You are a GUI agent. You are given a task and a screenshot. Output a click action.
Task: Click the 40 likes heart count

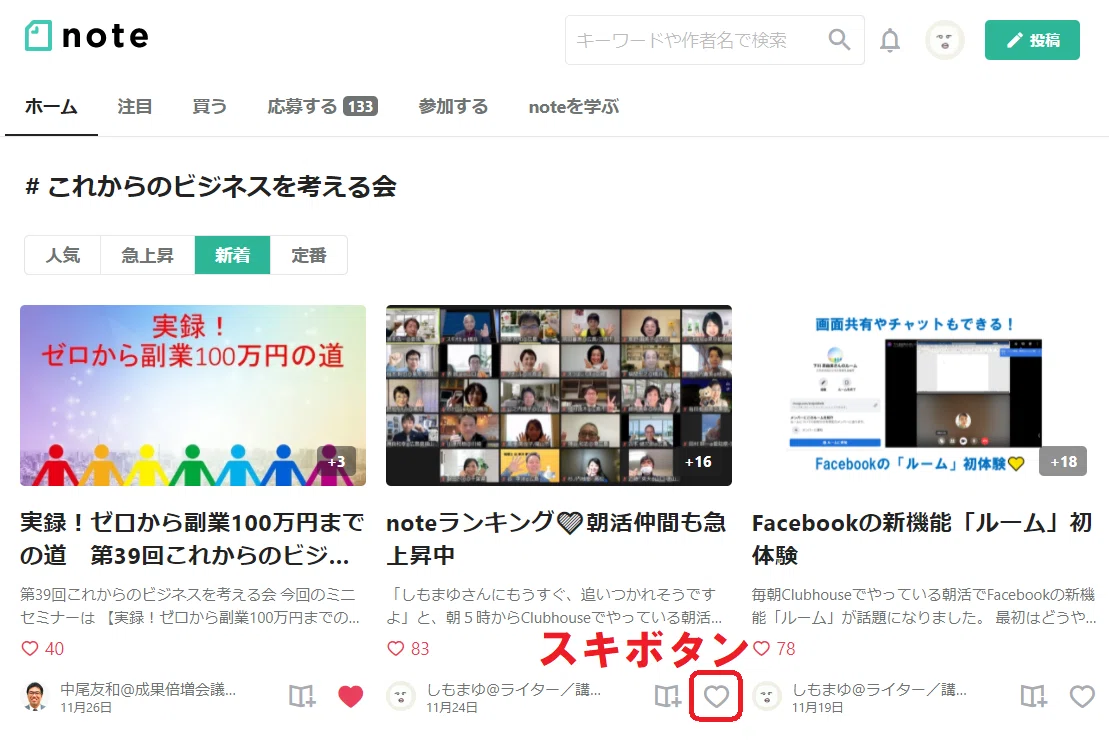[42, 648]
